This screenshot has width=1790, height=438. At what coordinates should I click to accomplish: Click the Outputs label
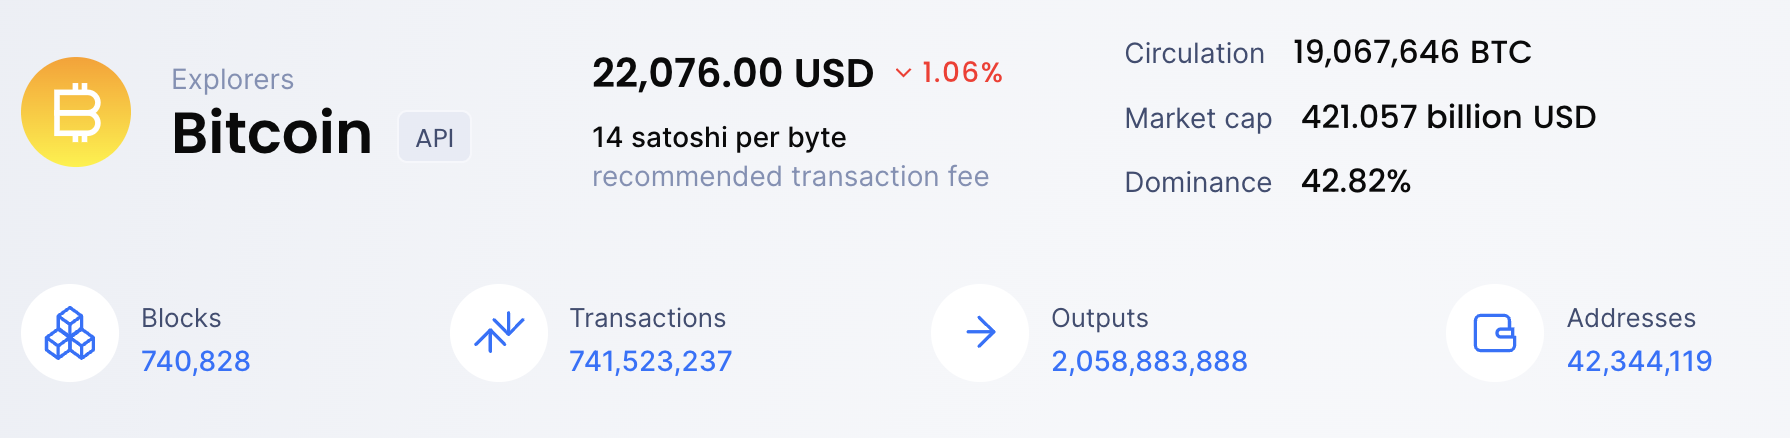click(1100, 319)
